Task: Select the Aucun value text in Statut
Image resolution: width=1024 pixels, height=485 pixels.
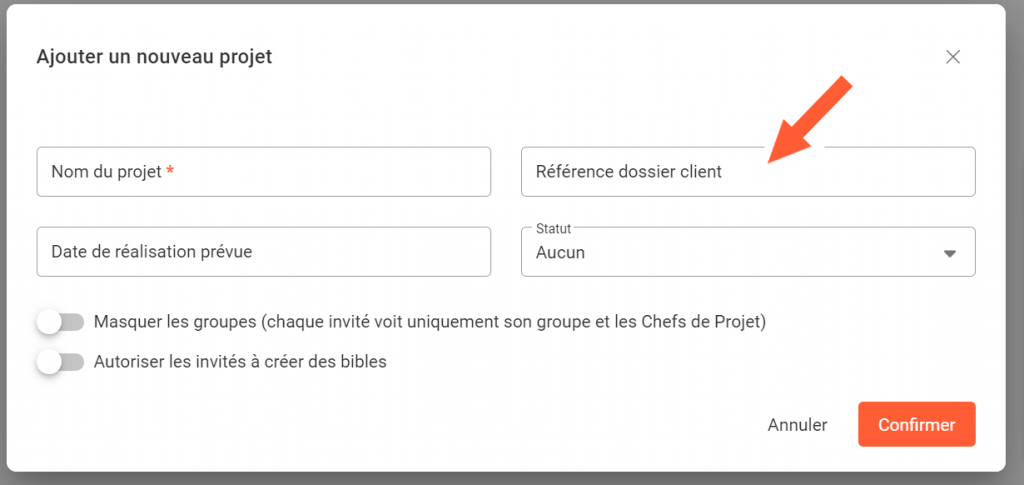Action: pos(560,253)
